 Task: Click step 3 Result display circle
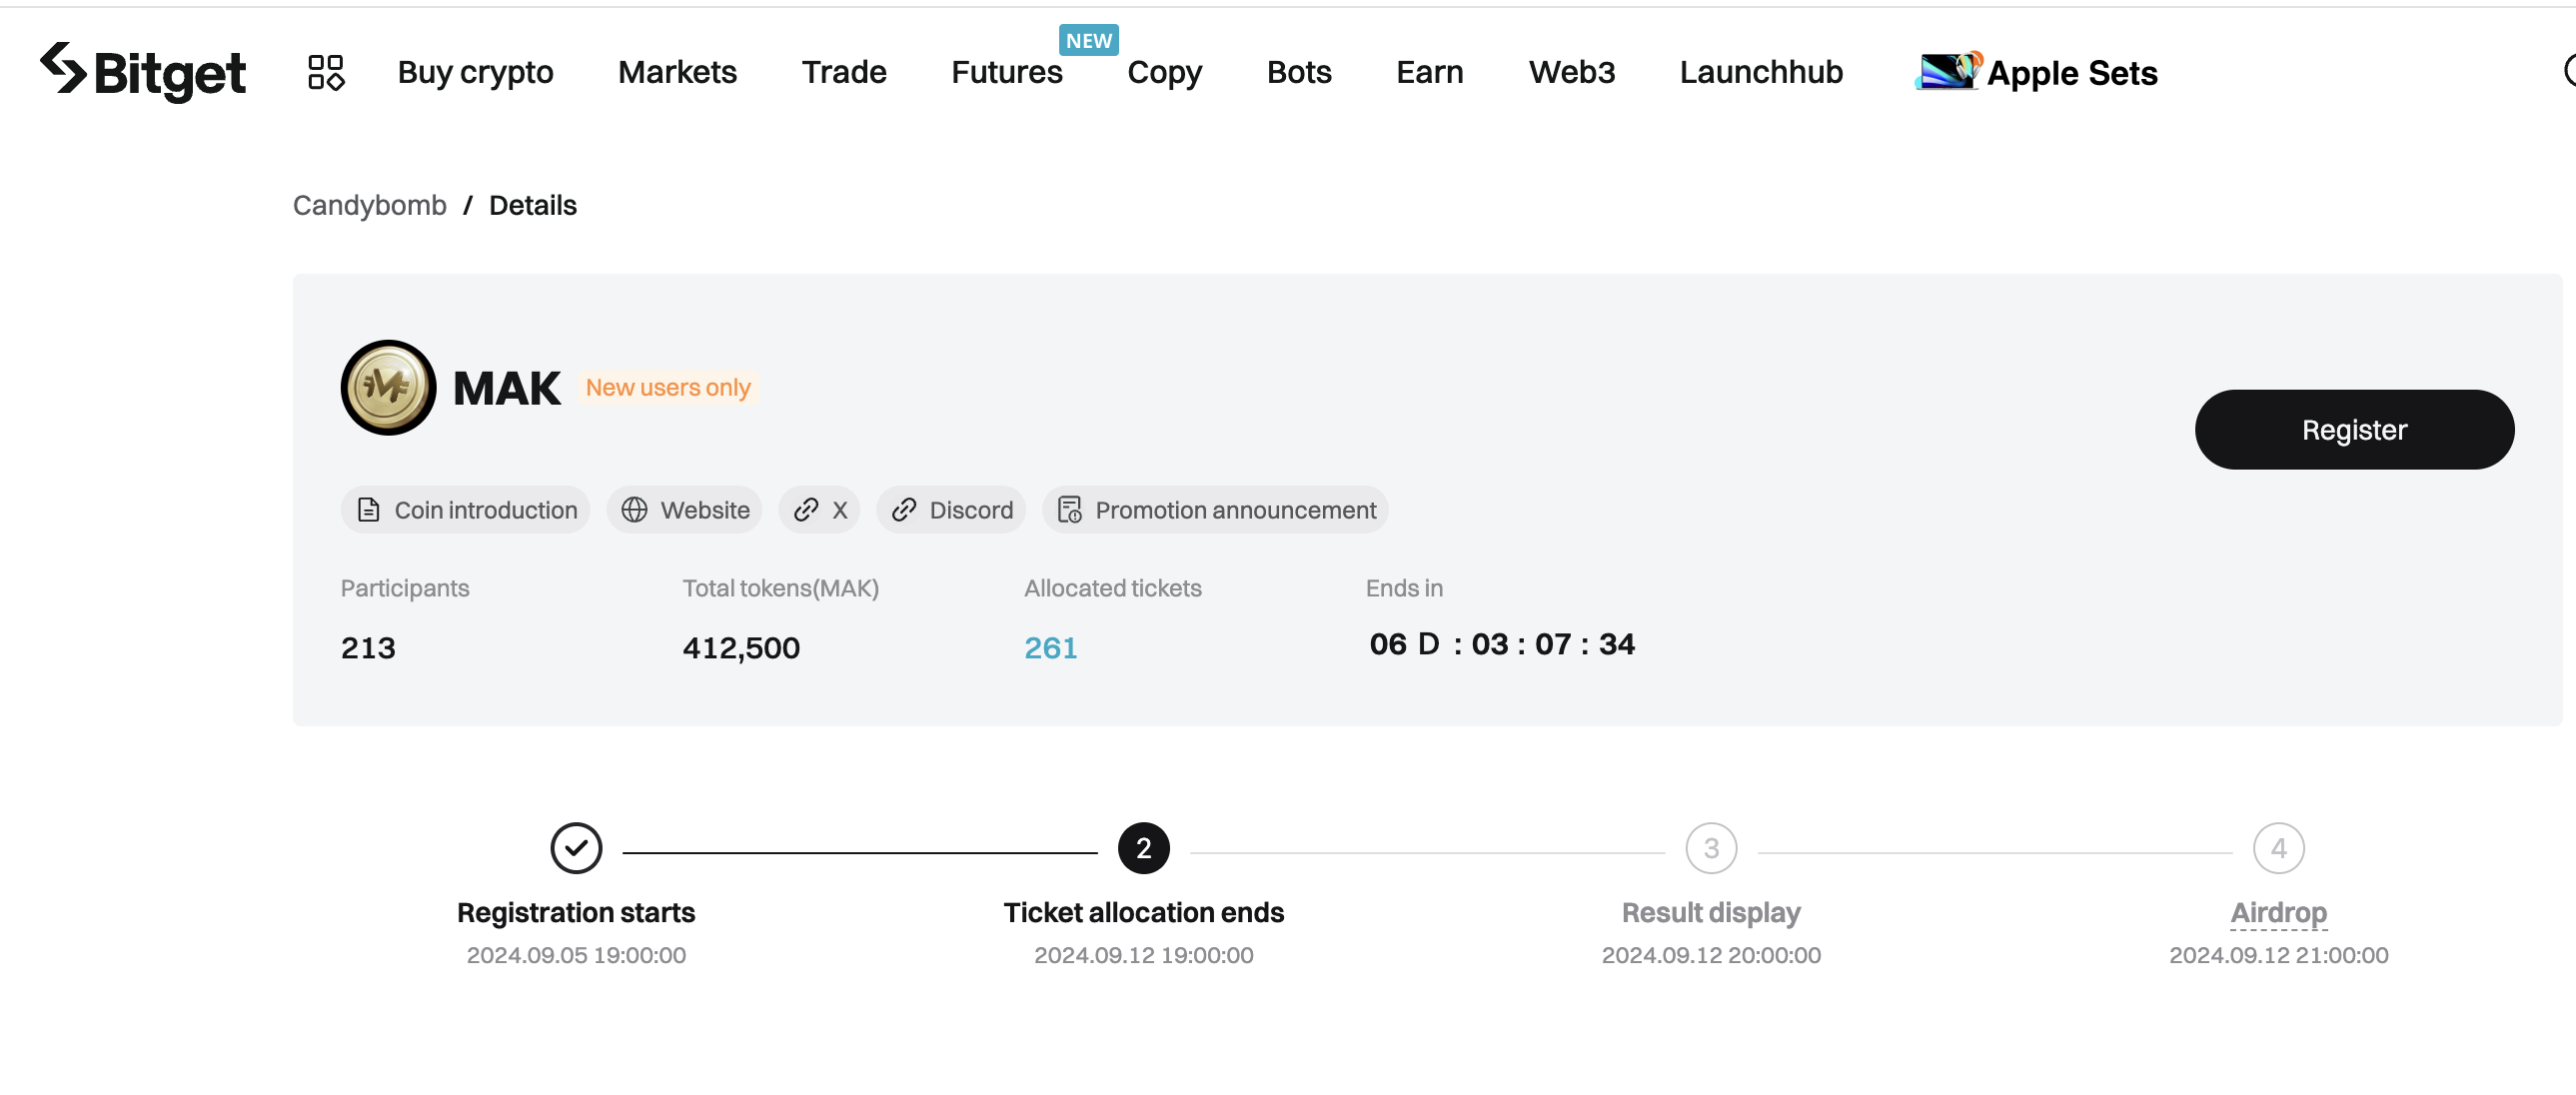click(x=1710, y=849)
